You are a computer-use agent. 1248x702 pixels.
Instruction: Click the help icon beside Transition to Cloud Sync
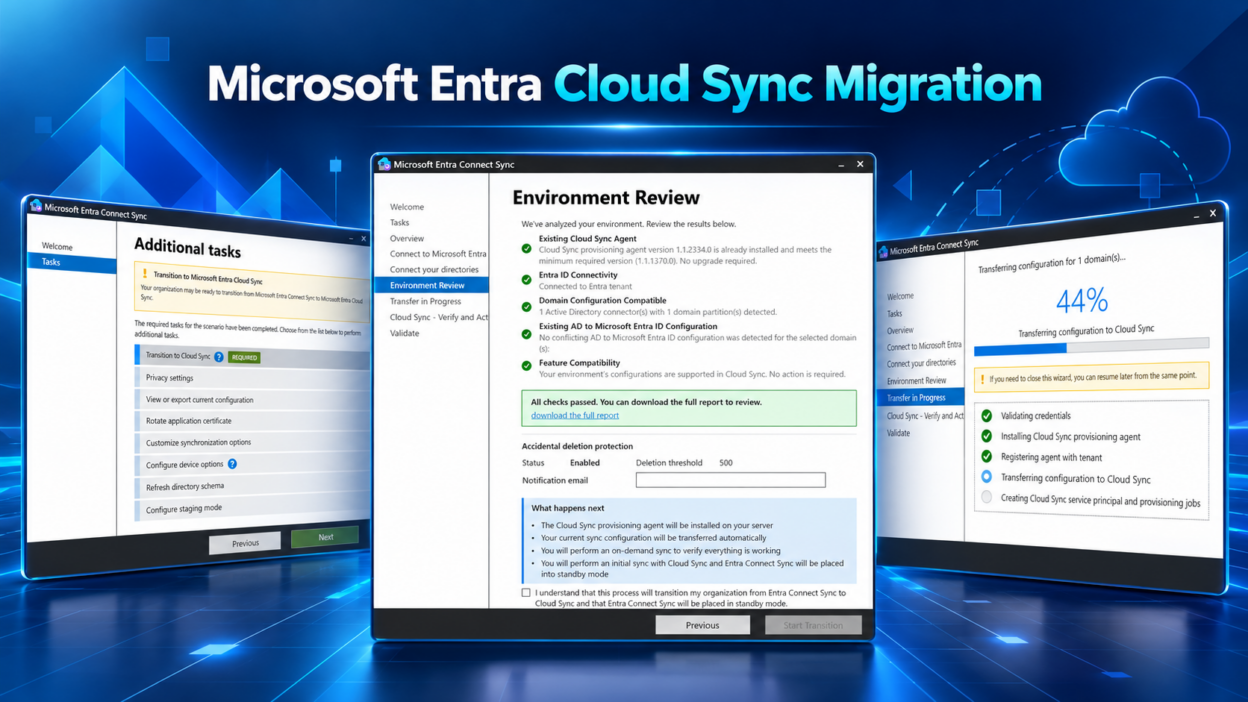point(219,357)
